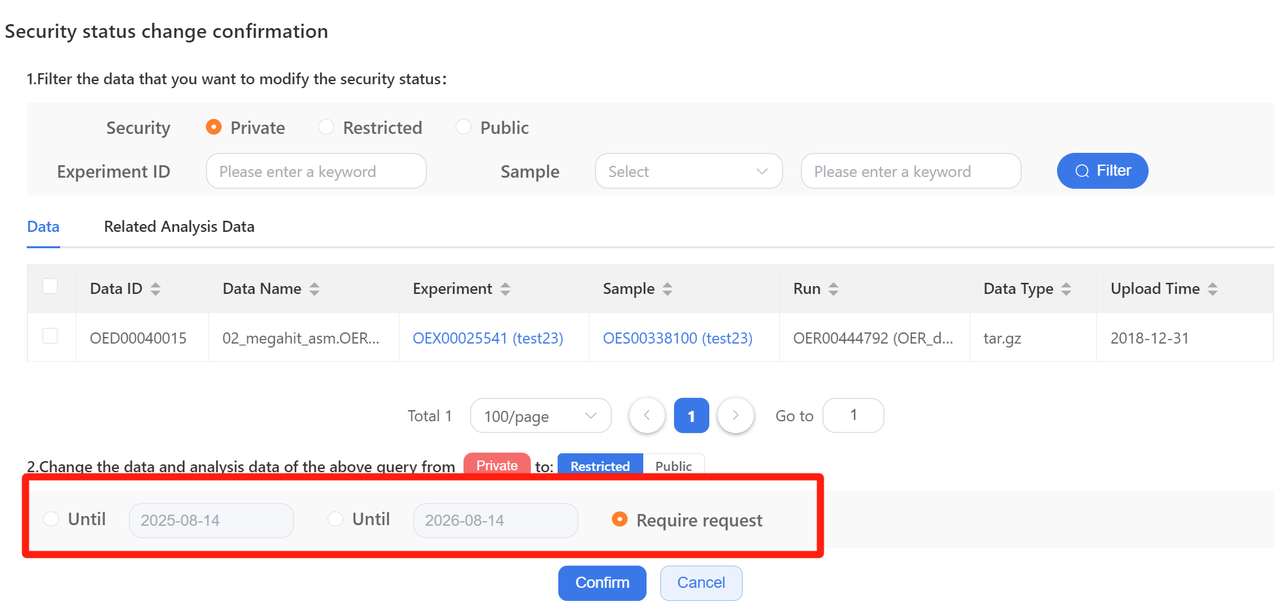1280x612 pixels.
Task: Open experiment link OEX00025541 (test23)
Action: point(488,339)
